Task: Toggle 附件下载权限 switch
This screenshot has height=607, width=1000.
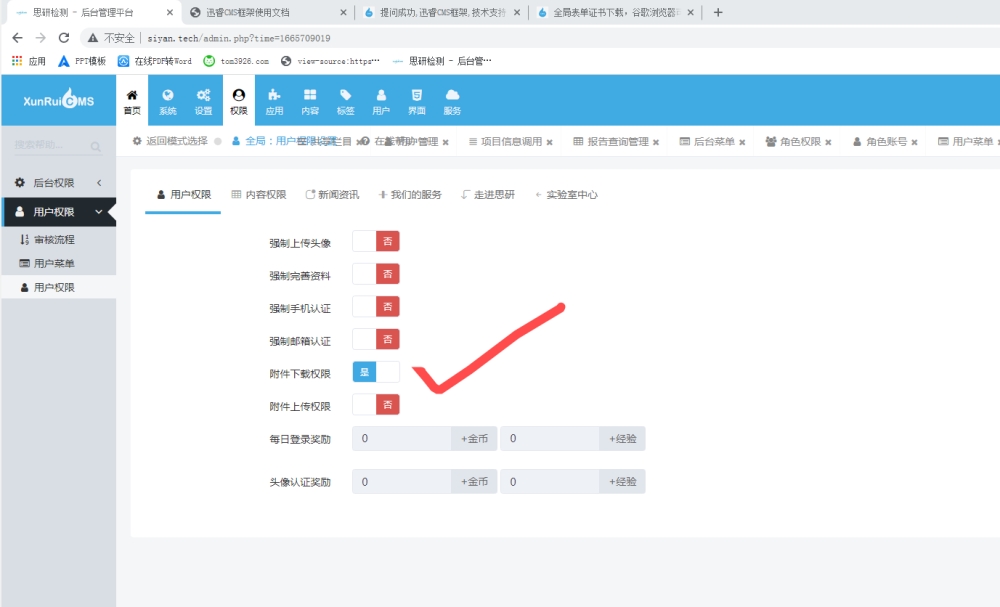Action: 376,372
